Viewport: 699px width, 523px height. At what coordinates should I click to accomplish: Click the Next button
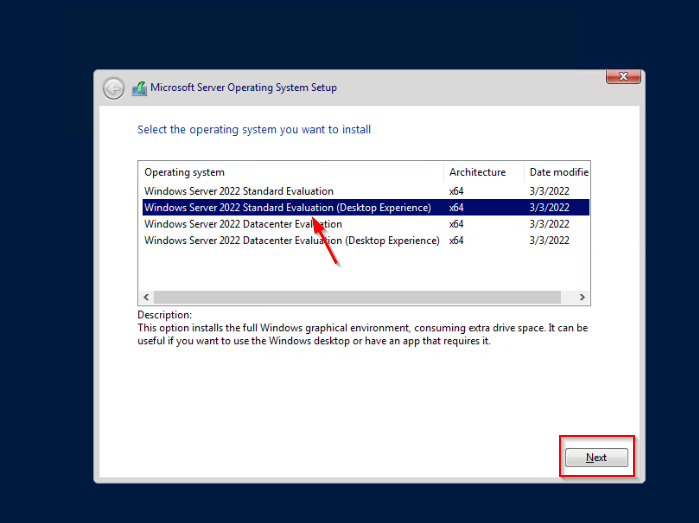[x=596, y=458]
